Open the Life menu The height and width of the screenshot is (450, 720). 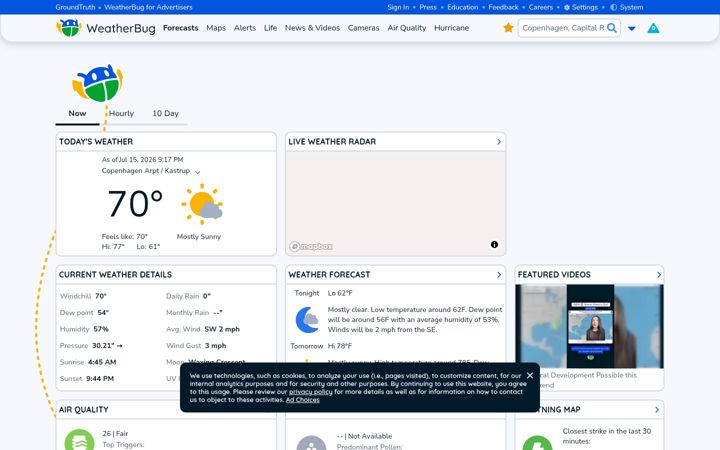point(270,28)
